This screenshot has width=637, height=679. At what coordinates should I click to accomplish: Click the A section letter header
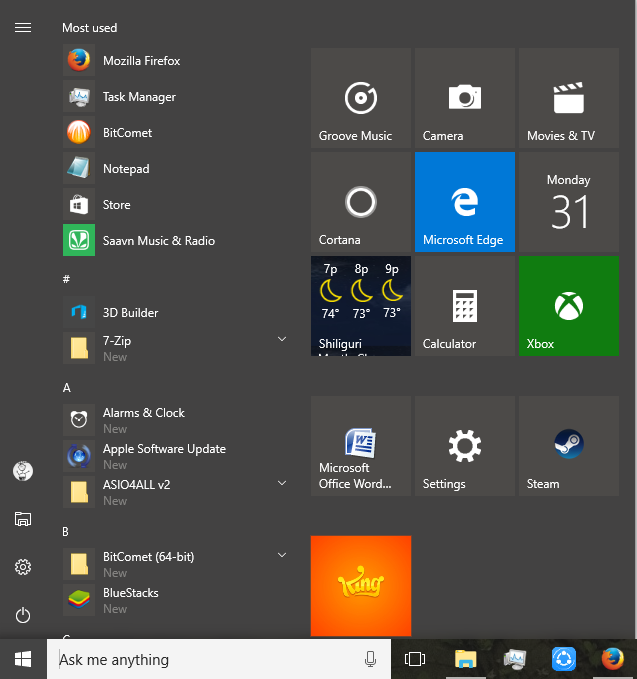(x=67, y=388)
